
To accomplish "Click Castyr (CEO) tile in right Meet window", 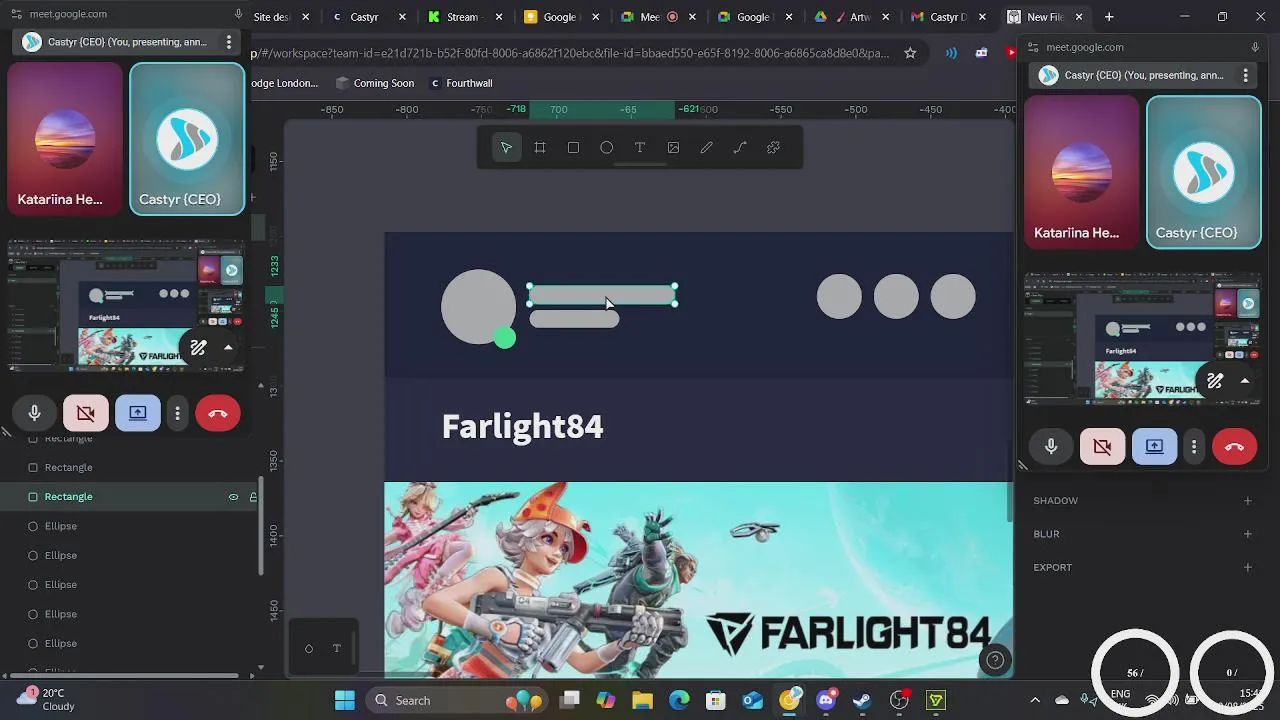I will [x=1204, y=172].
